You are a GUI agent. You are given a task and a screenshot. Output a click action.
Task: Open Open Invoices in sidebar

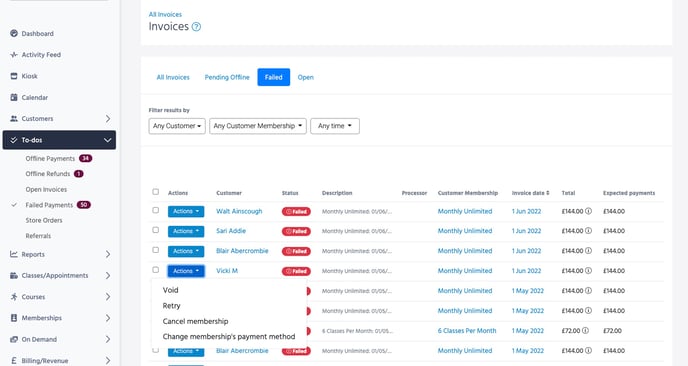46,190
